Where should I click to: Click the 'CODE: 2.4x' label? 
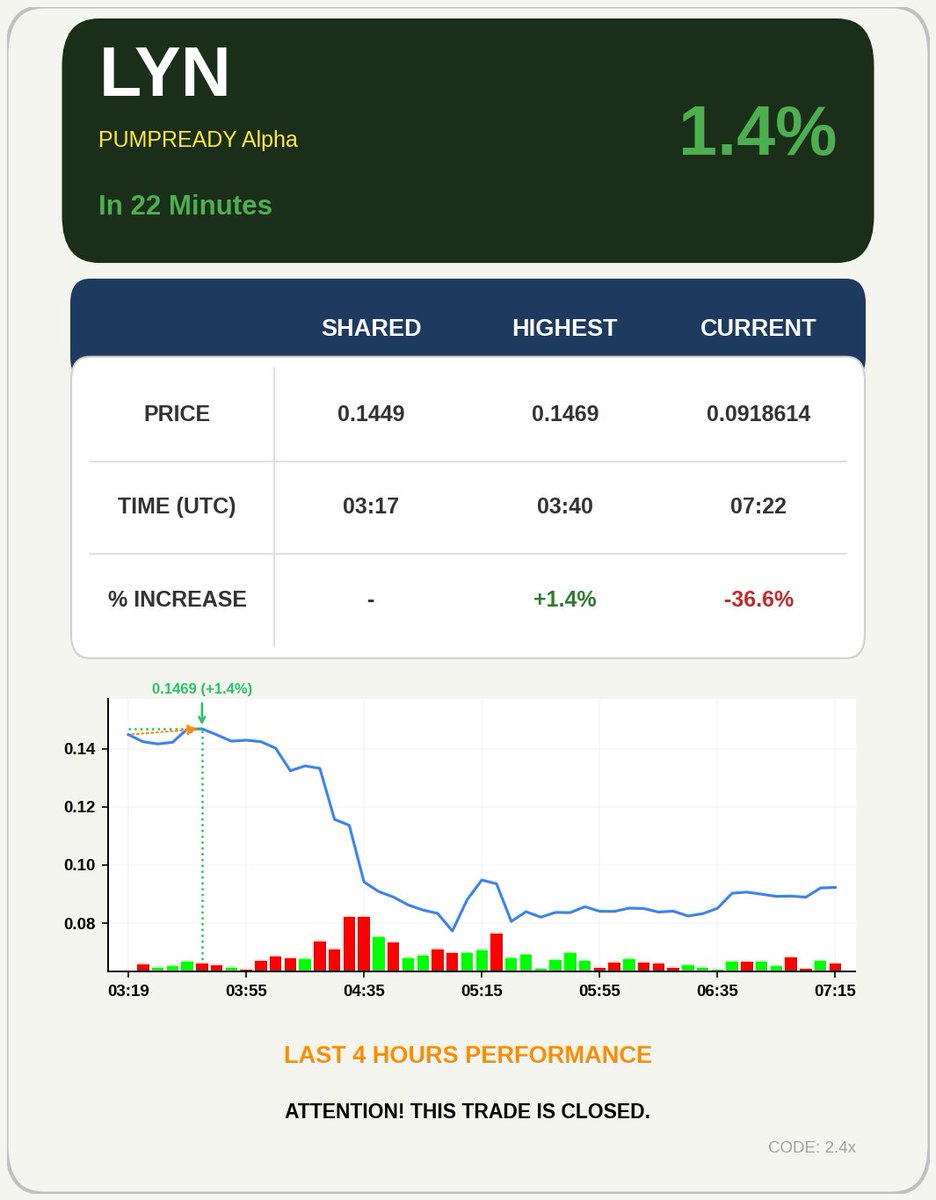click(x=812, y=1147)
